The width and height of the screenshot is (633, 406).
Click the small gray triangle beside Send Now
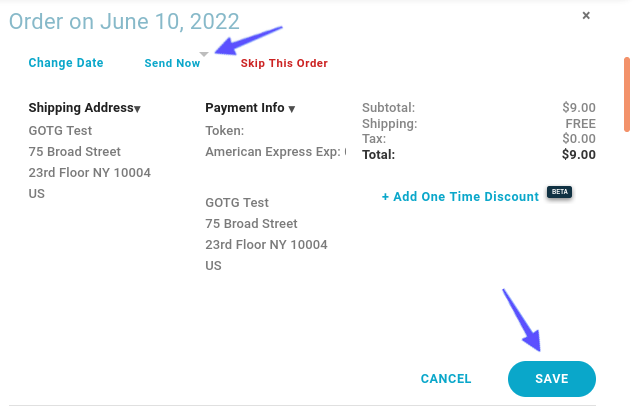pos(204,54)
